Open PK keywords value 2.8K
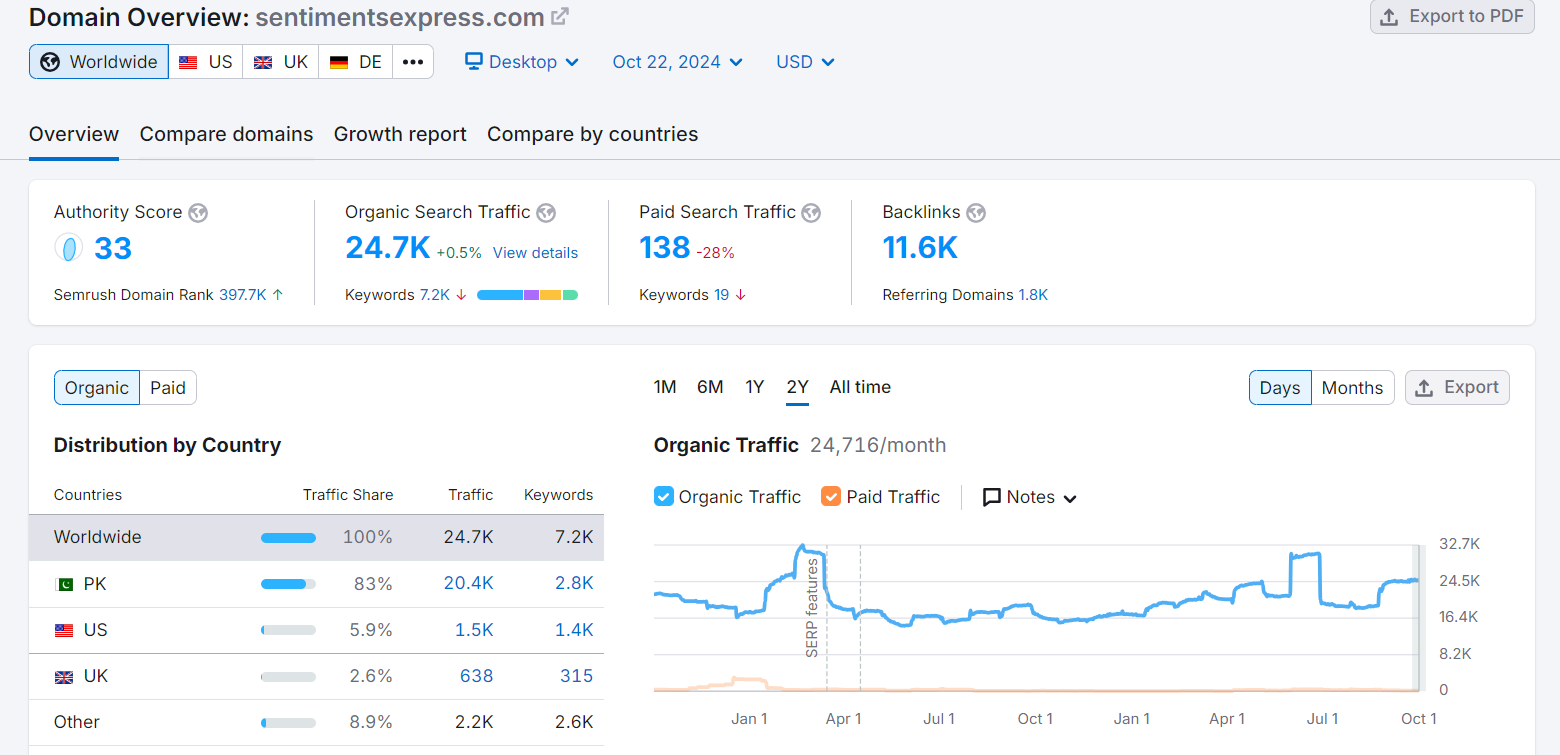The image size is (1560, 755). 574,583
